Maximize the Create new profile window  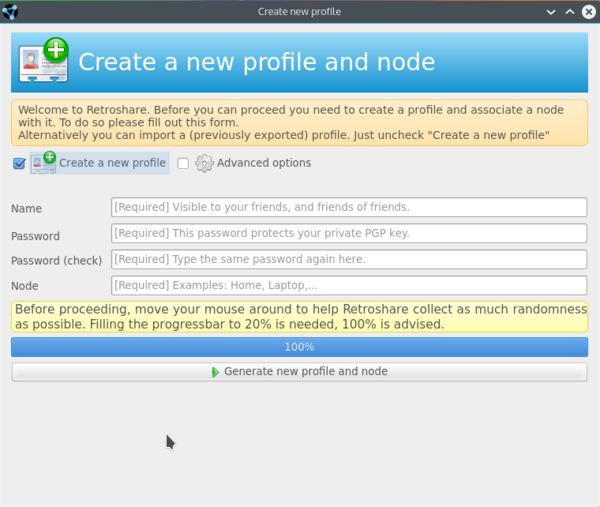coord(570,12)
